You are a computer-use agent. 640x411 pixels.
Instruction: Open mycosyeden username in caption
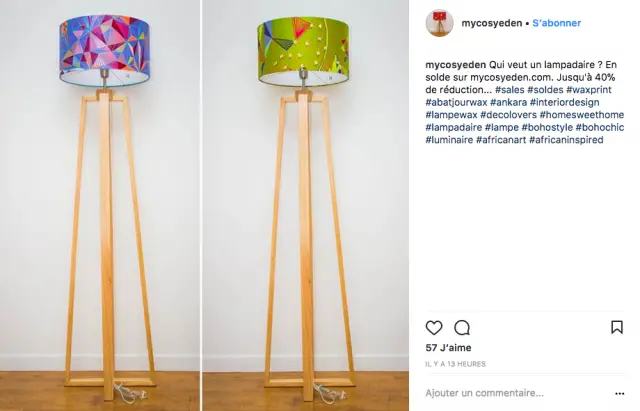456,65
